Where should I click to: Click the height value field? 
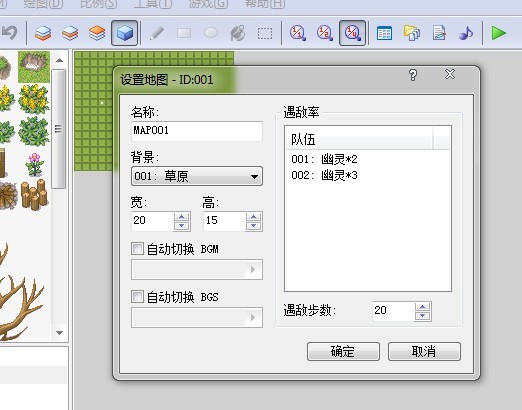[225, 221]
